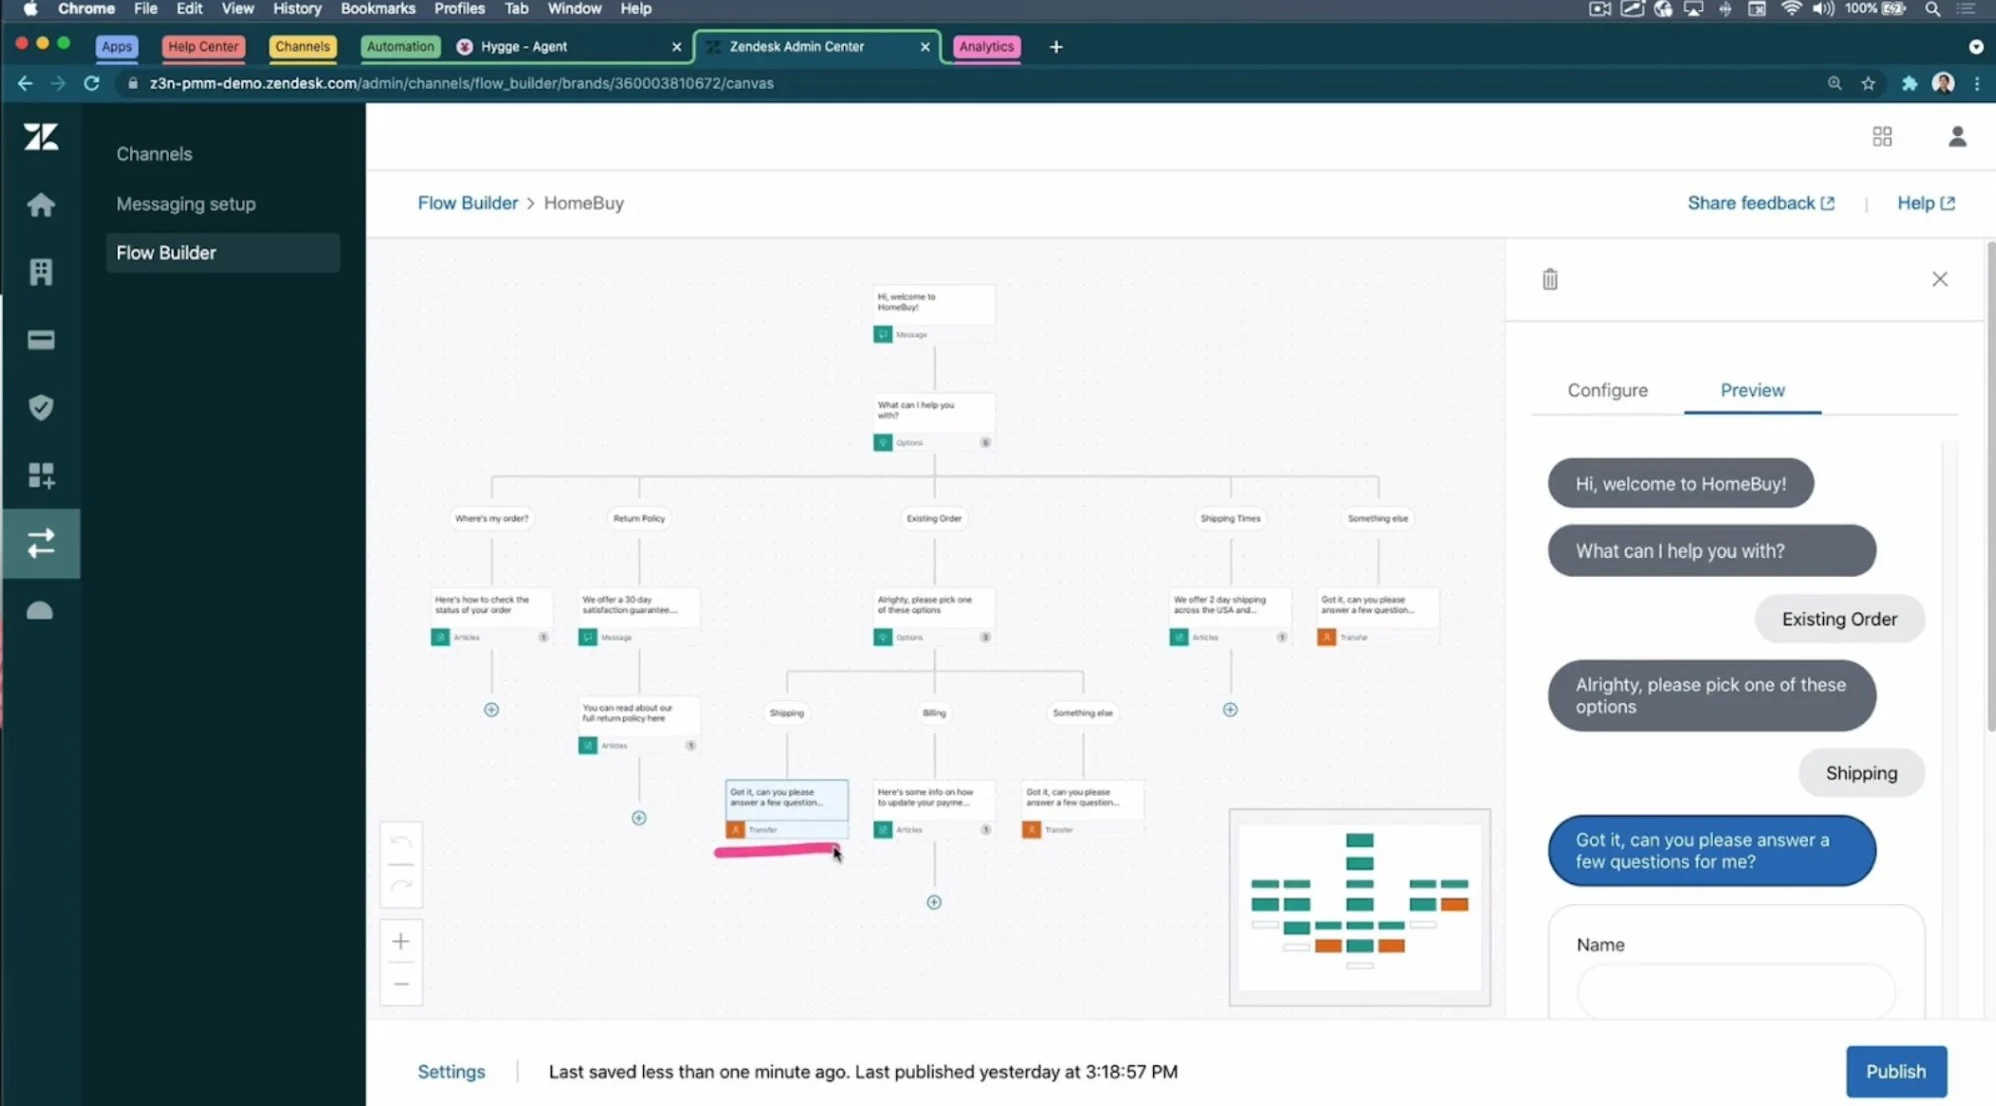
Task: Select the zoom-in icon on canvas
Action: (400, 940)
